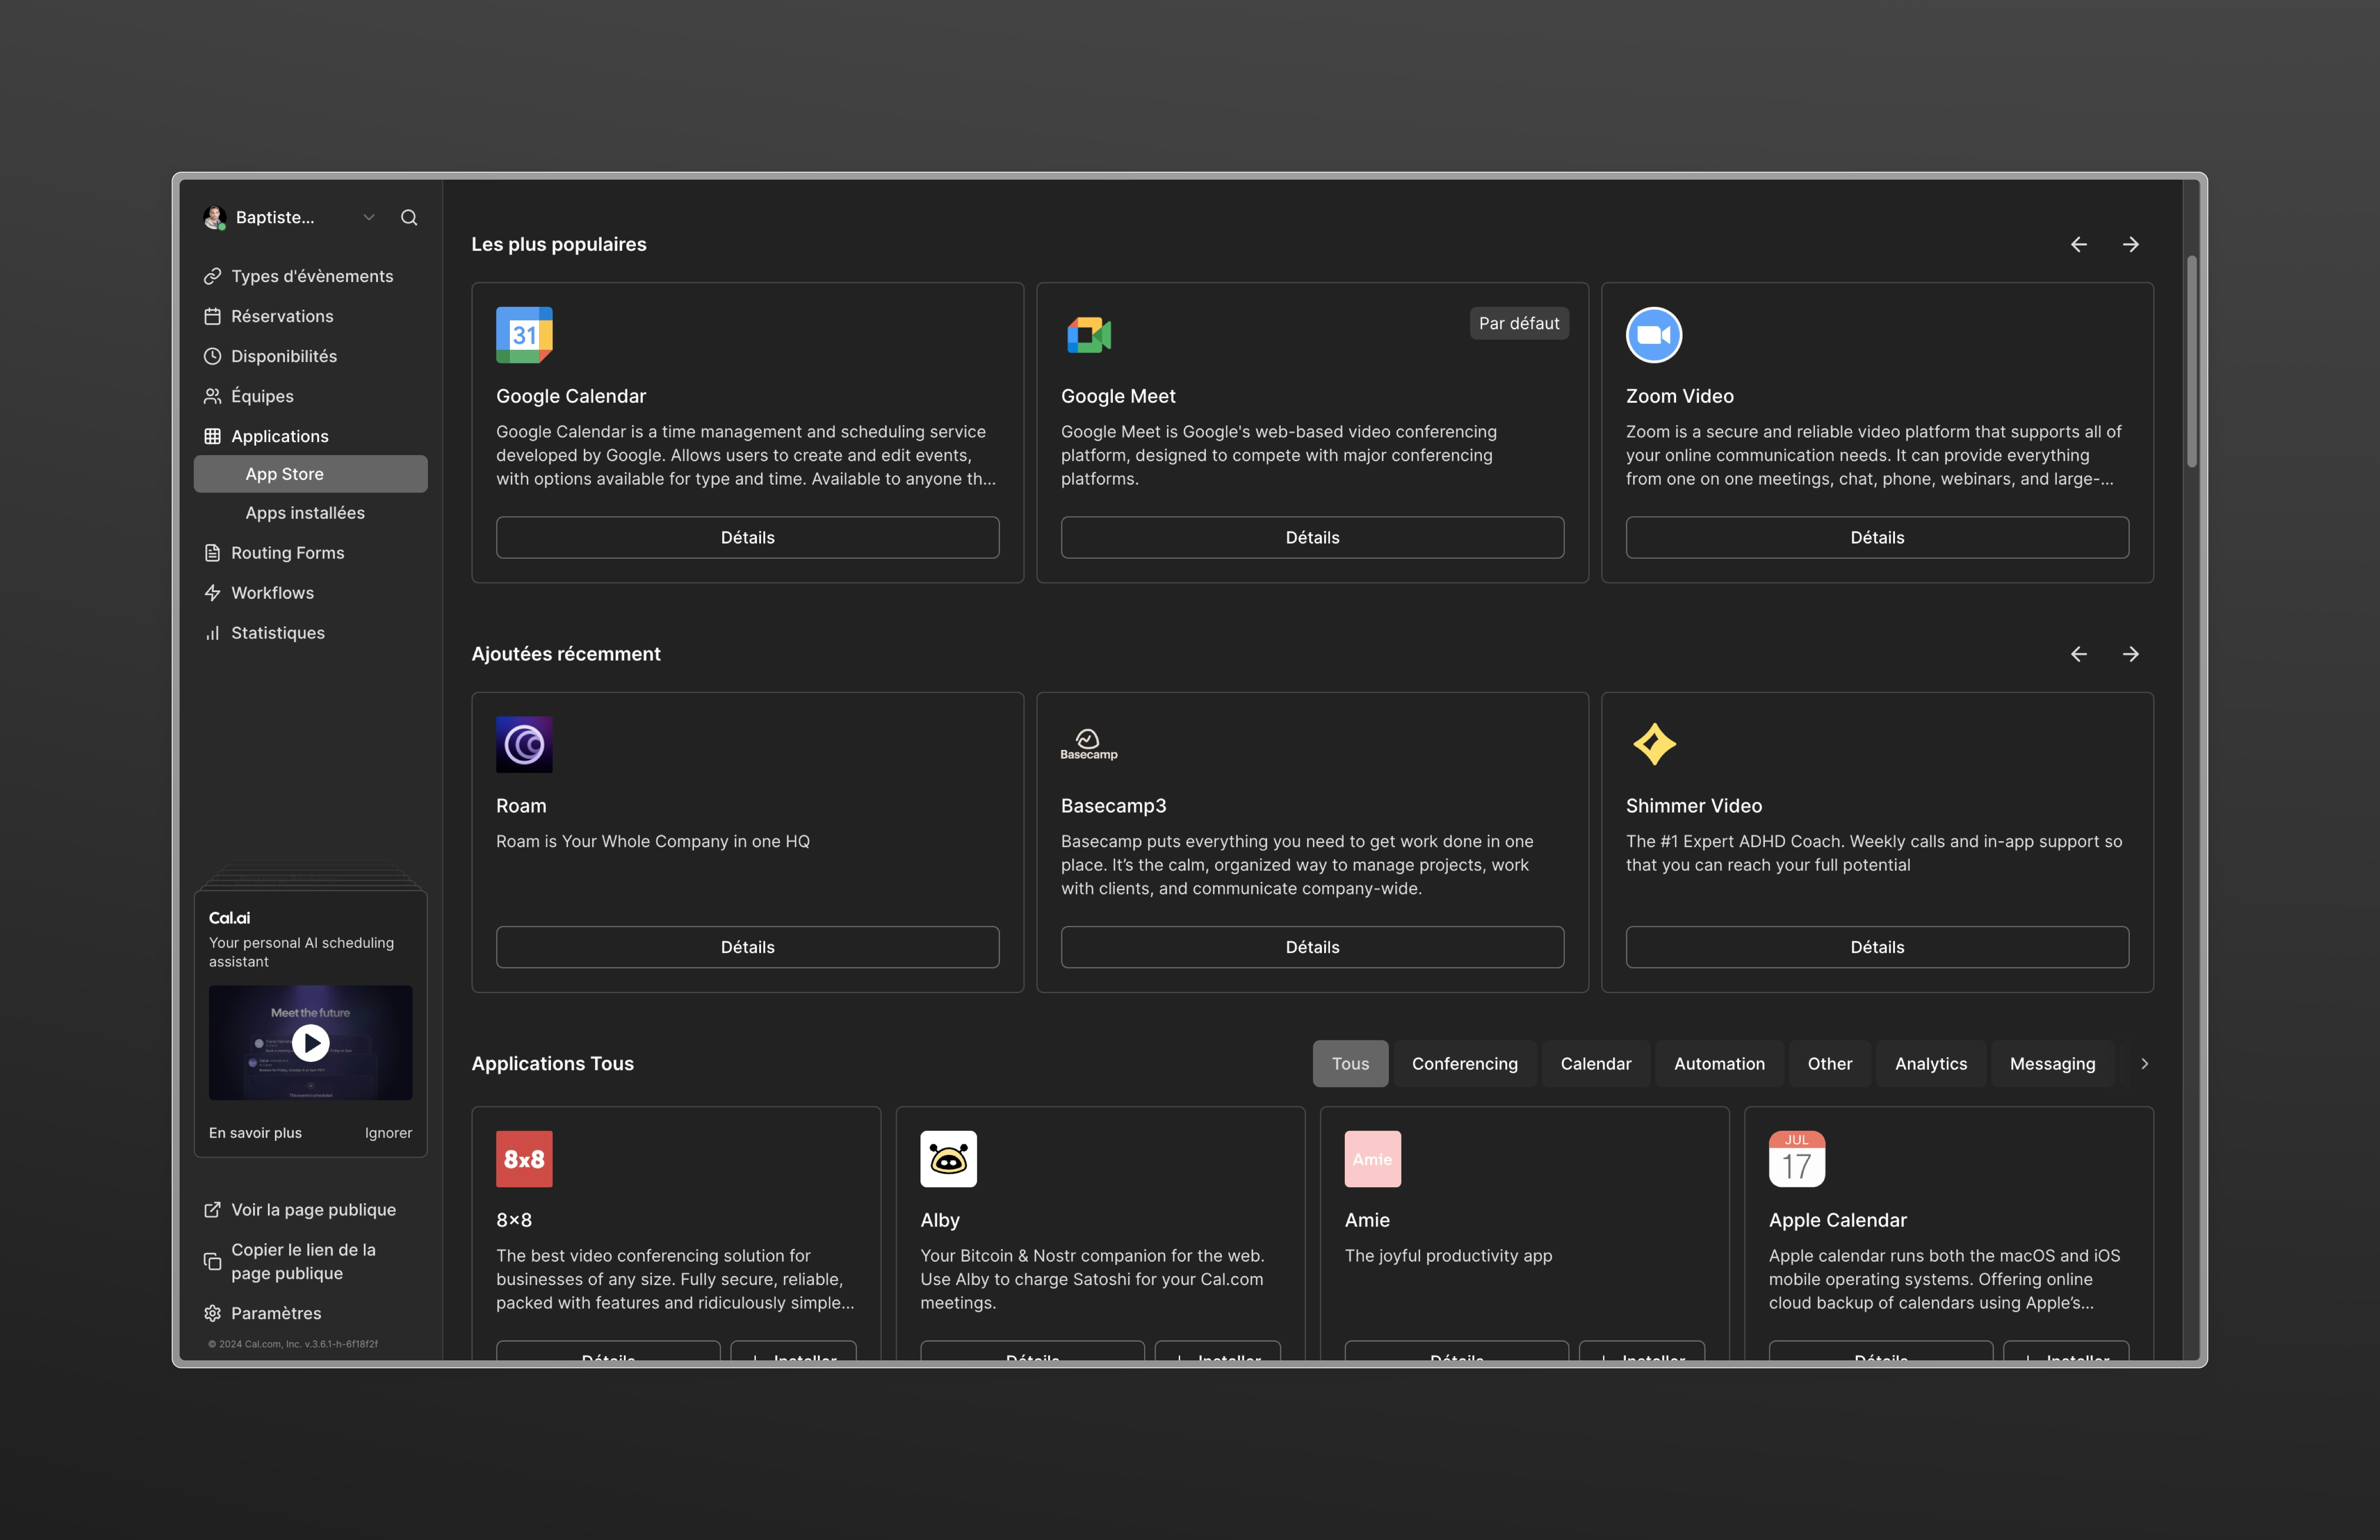This screenshot has width=2380, height=1540.
Task: Open Voir la page publique
Action: [312, 1210]
